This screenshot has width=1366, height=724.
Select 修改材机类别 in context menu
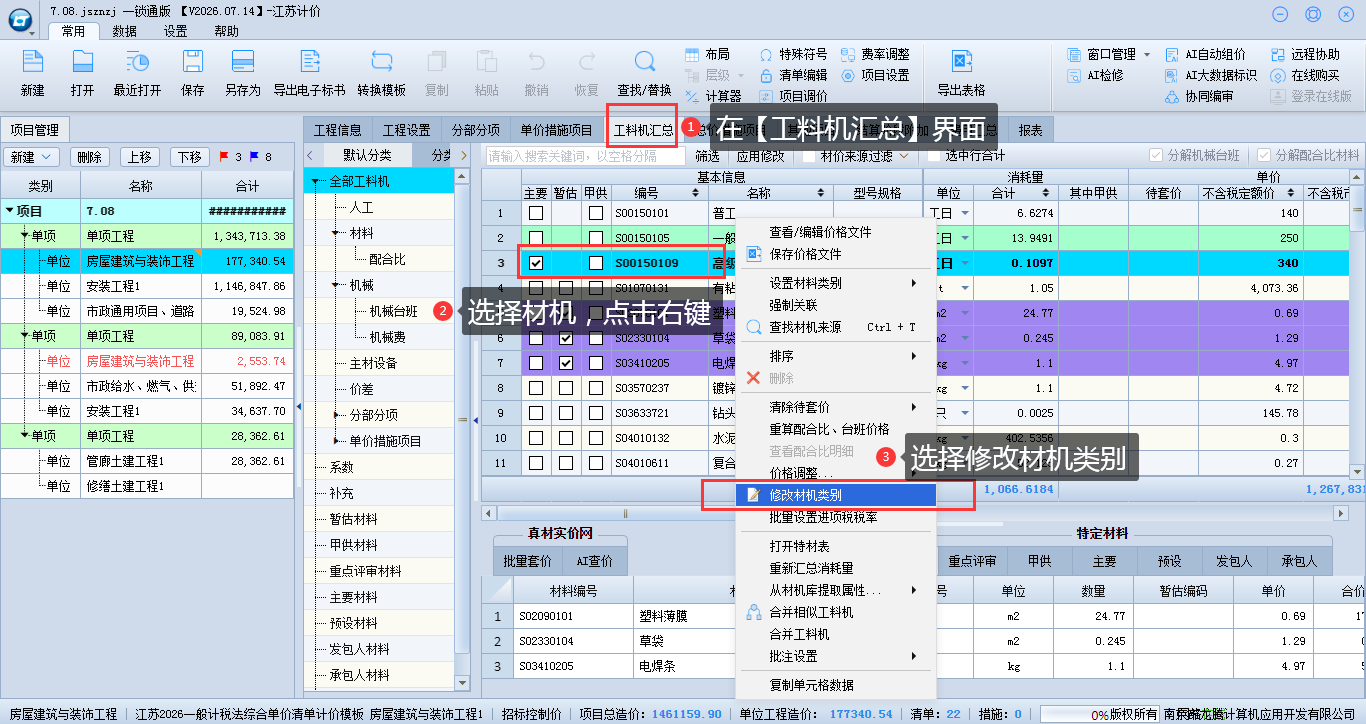(836, 495)
